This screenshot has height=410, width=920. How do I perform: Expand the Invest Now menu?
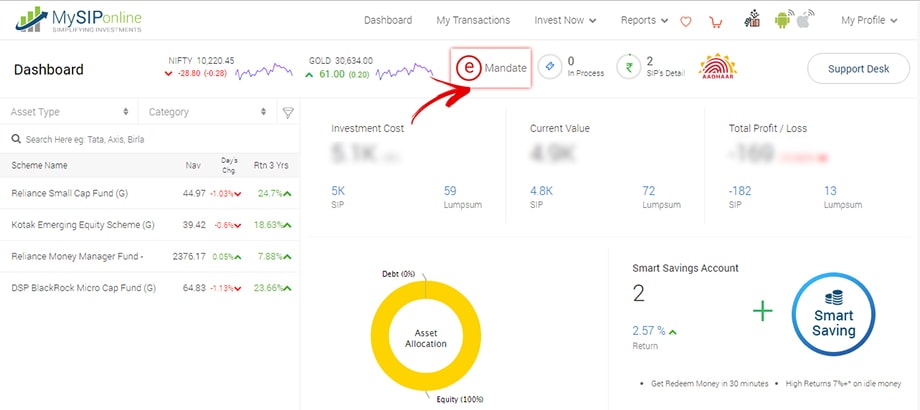coord(565,20)
